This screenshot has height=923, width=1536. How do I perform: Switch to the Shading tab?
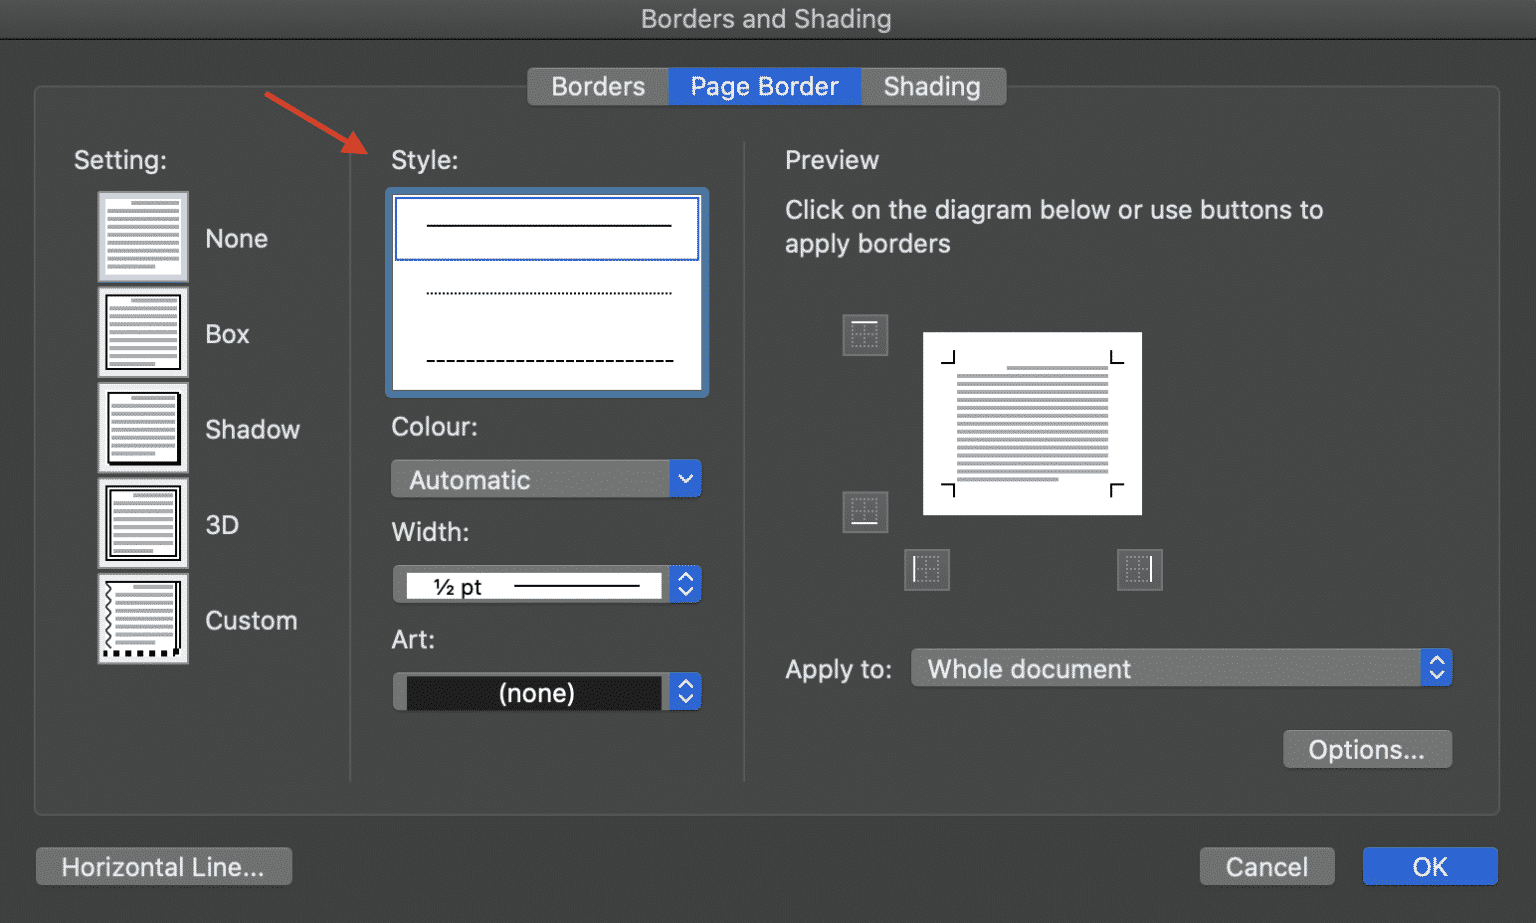(x=931, y=86)
